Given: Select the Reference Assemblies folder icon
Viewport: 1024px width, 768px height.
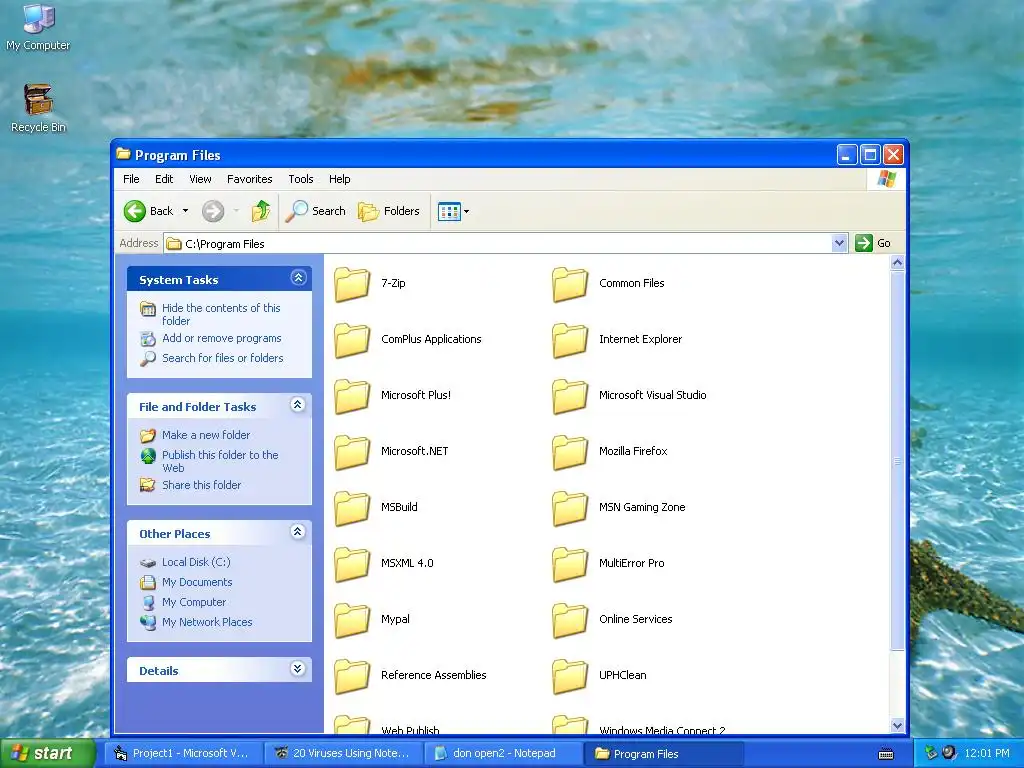Looking at the screenshot, I should point(352,676).
